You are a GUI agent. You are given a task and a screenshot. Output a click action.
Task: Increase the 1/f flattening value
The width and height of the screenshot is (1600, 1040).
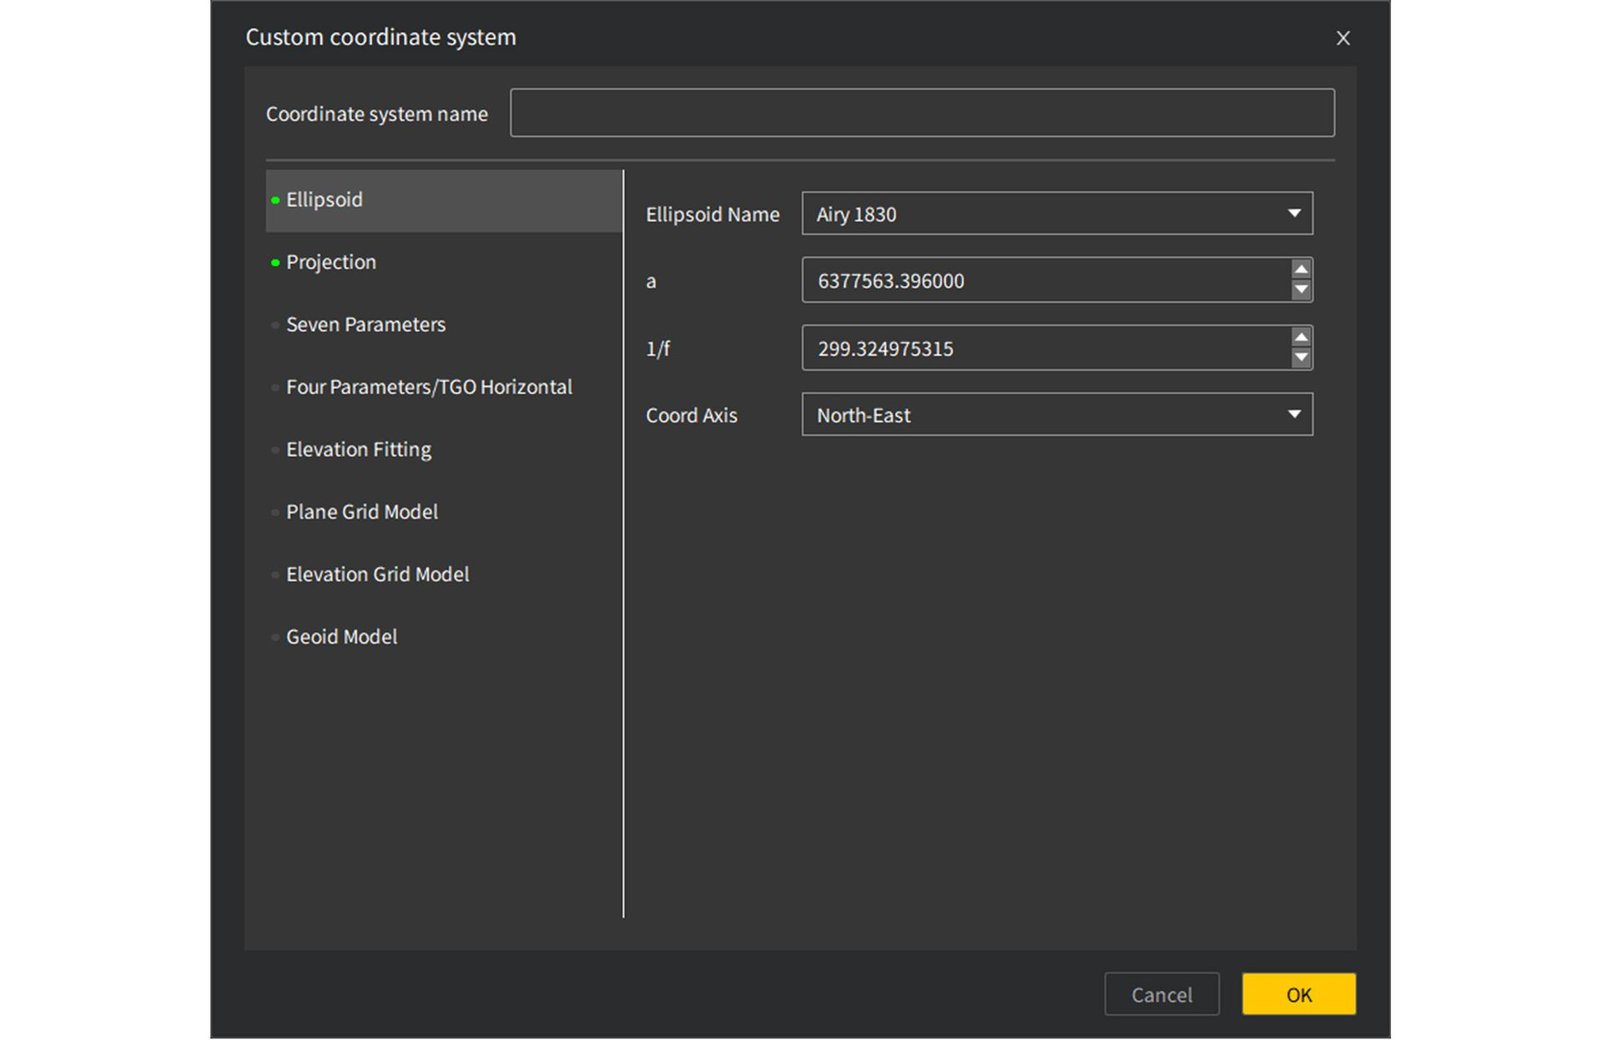pos(1300,338)
